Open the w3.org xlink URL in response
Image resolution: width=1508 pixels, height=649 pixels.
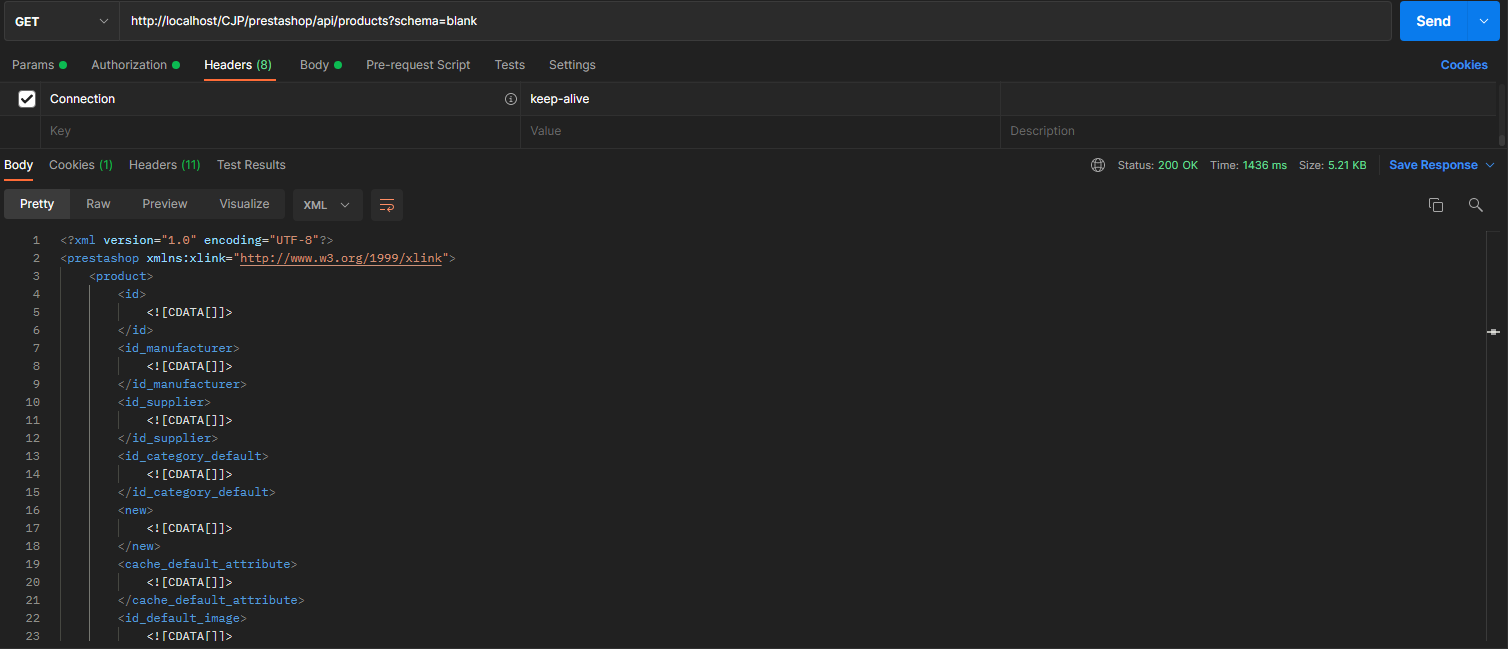point(341,258)
